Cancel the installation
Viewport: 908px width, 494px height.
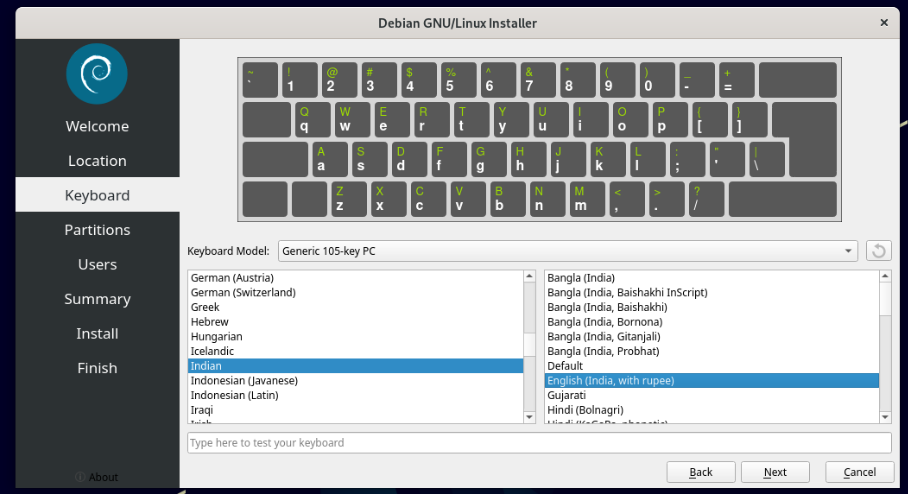[859, 472]
